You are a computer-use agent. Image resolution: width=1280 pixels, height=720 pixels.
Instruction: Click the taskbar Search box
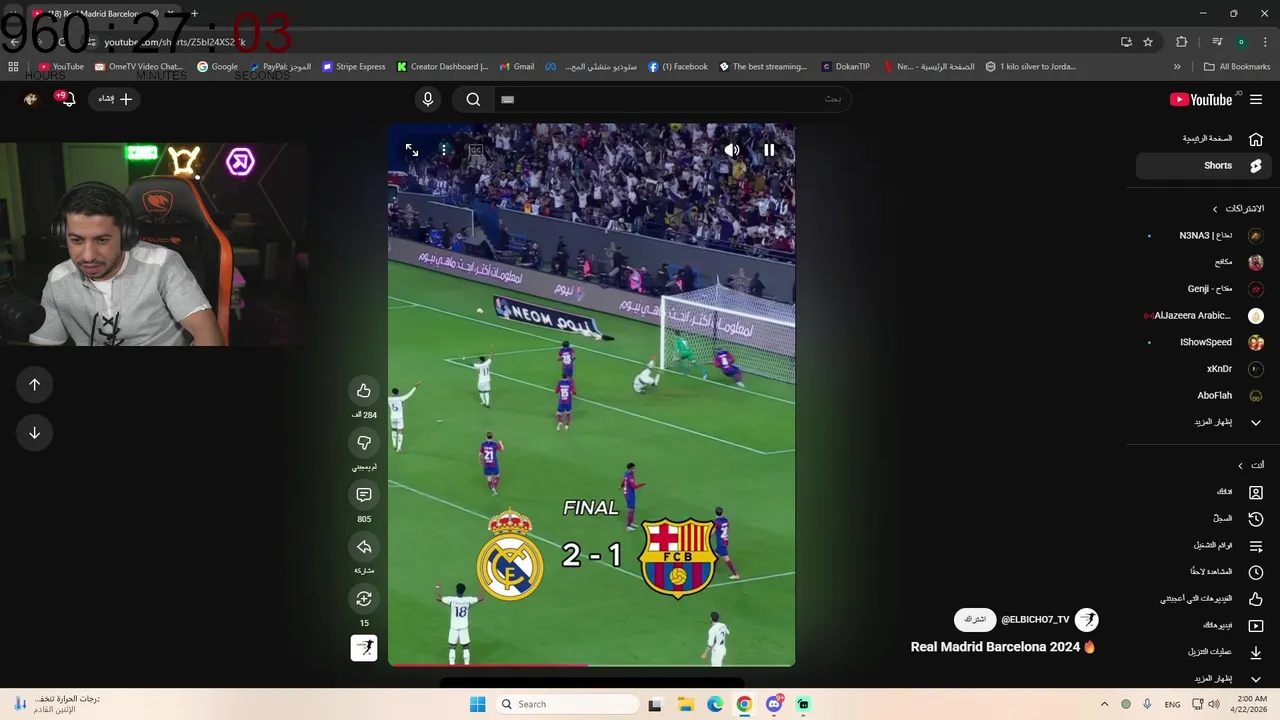click(x=567, y=704)
